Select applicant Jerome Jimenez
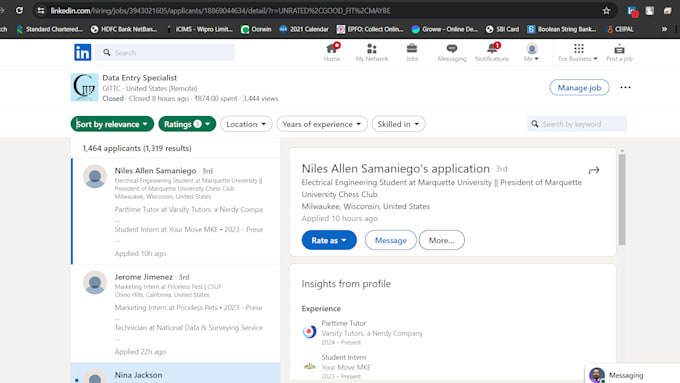The height and width of the screenshot is (383, 680). pyautogui.click(x=176, y=314)
